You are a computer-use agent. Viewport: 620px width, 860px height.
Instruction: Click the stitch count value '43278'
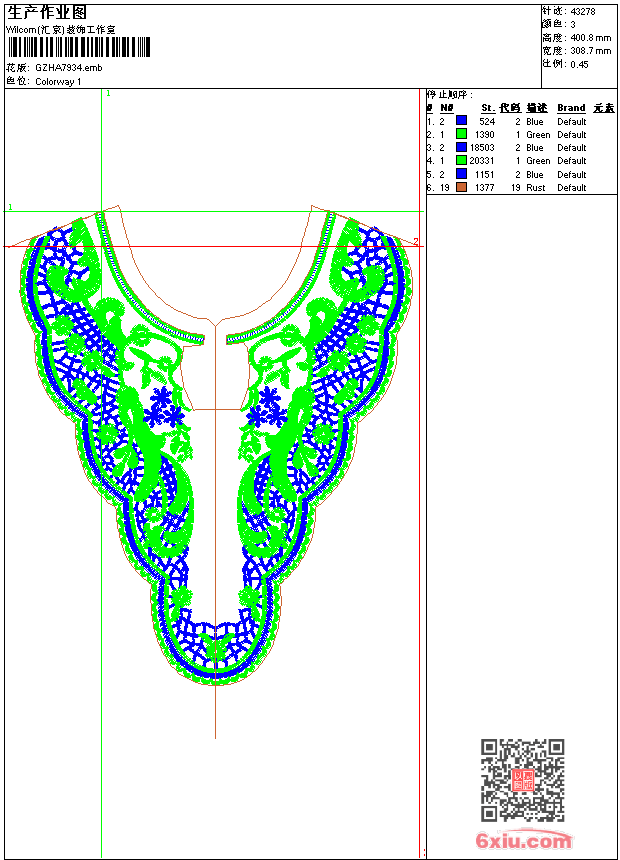tap(583, 12)
